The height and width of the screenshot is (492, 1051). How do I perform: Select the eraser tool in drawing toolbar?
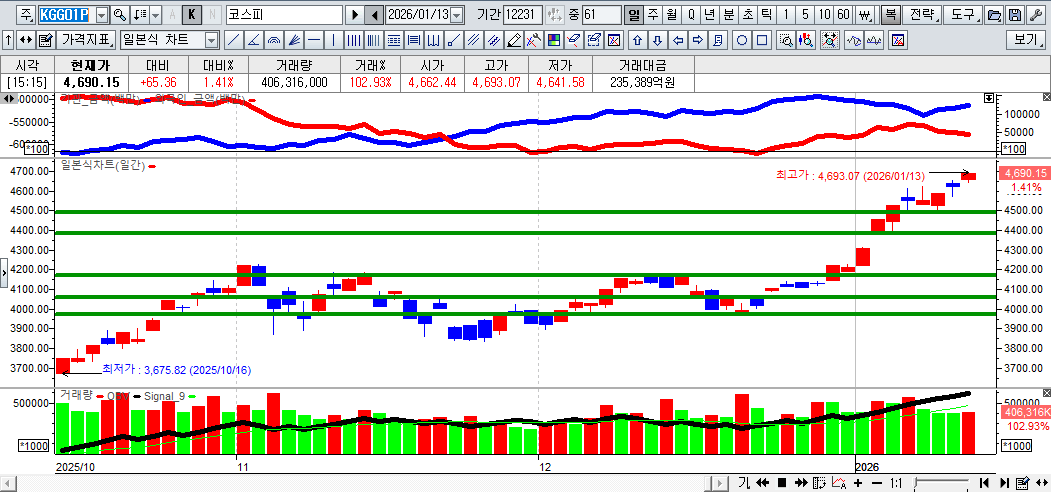574,40
